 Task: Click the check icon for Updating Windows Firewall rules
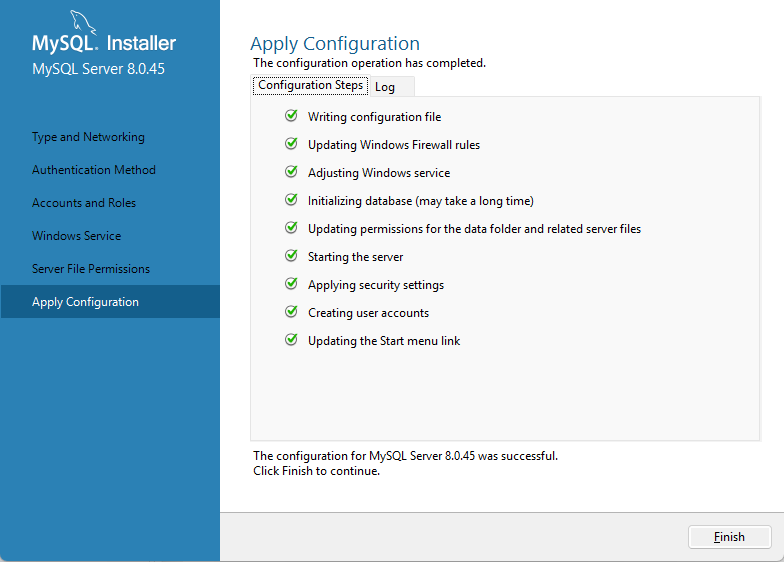pos(292,144)
